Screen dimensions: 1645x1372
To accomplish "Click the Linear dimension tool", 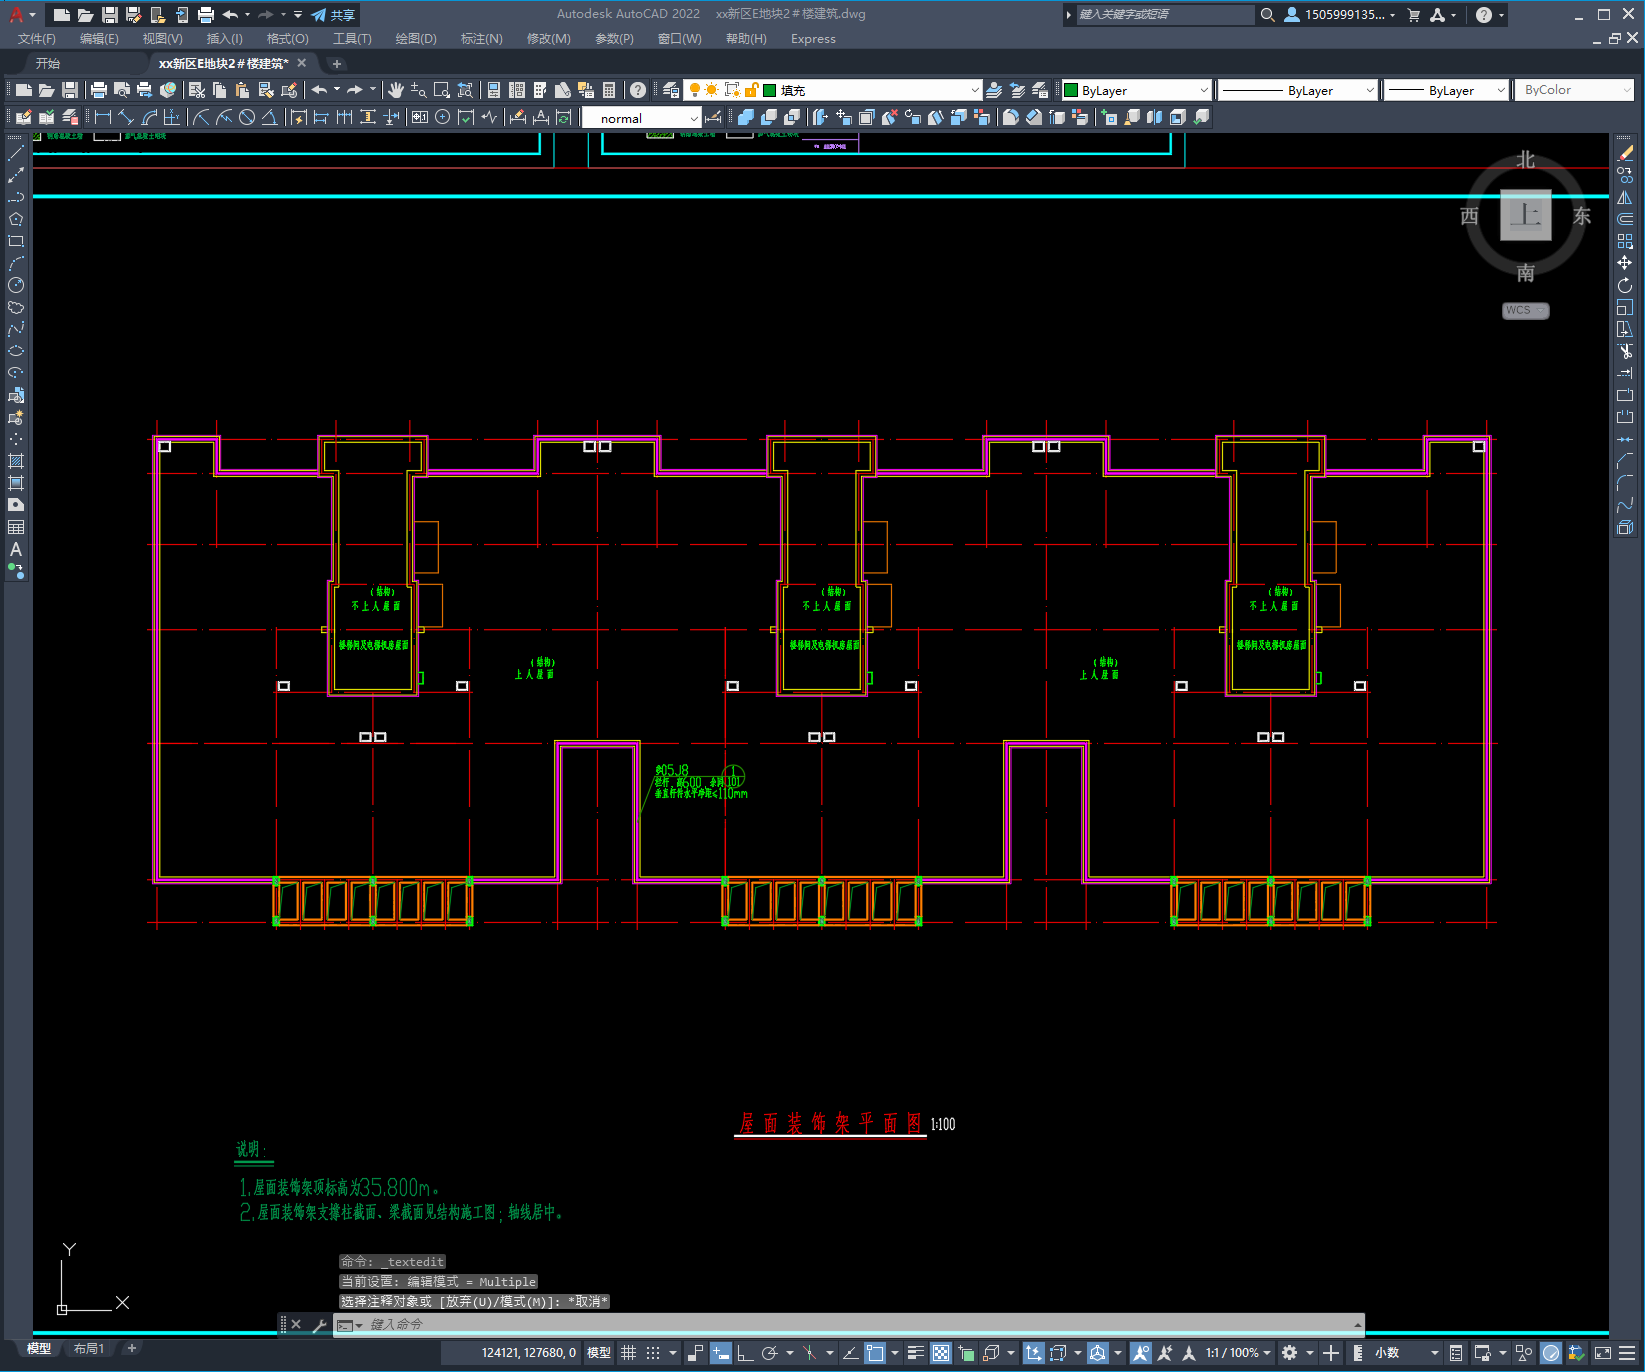I will (x=102, y=117).
